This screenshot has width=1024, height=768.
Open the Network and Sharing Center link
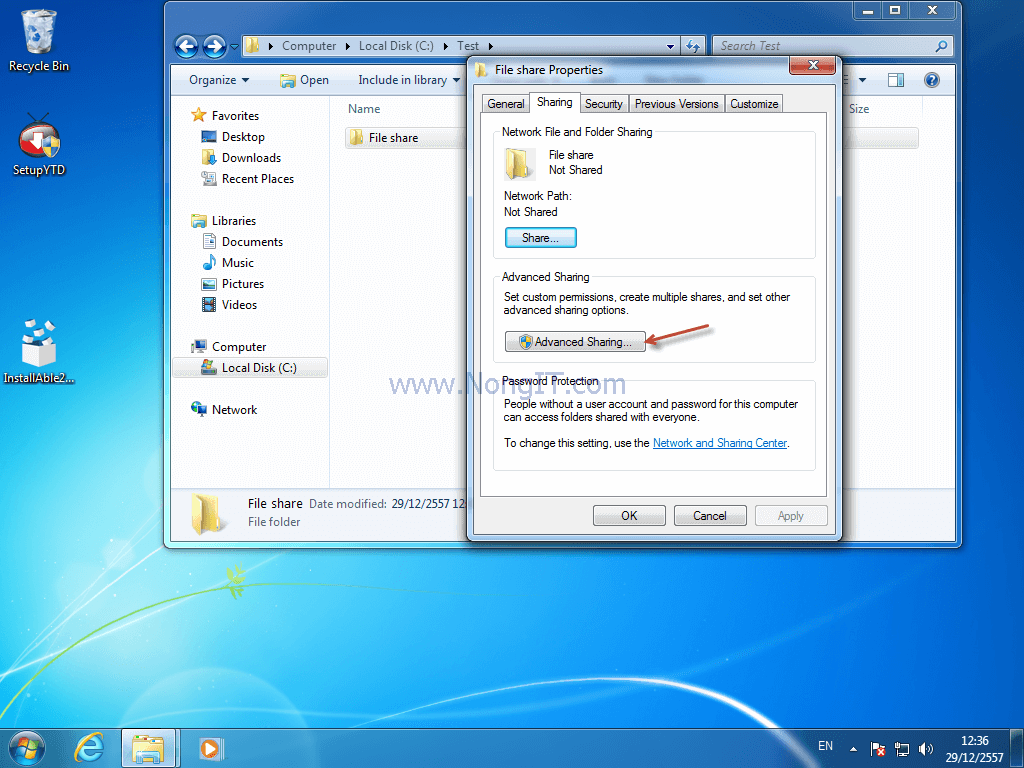click(x=719, y=442)
